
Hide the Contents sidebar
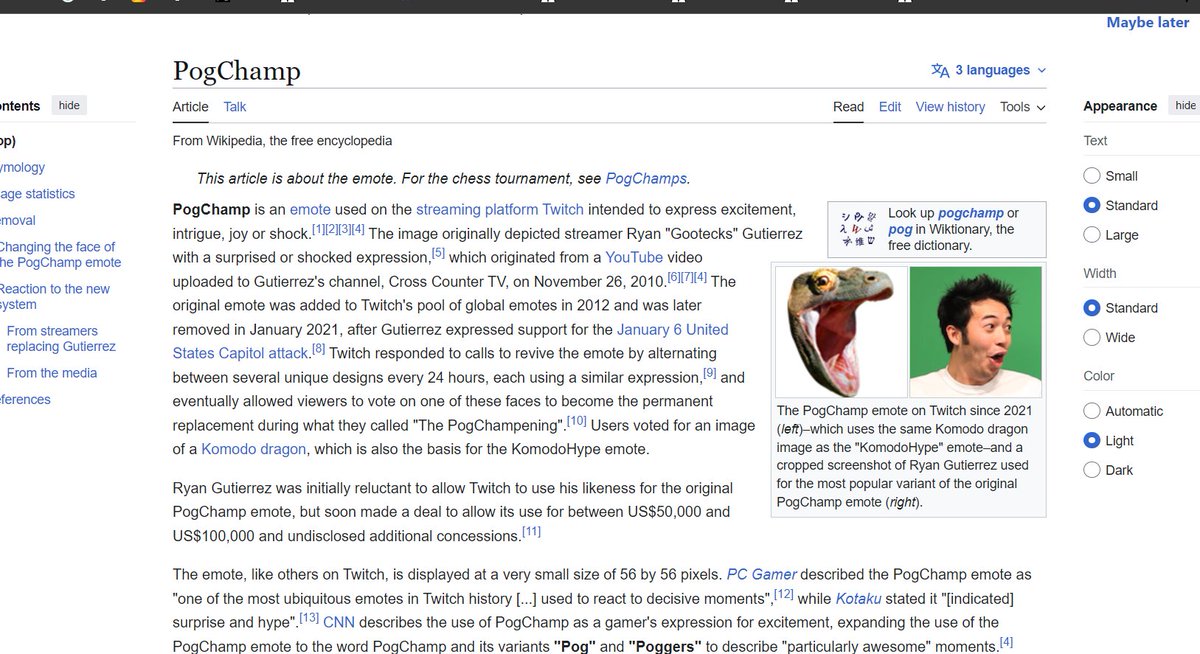point(69,105)
